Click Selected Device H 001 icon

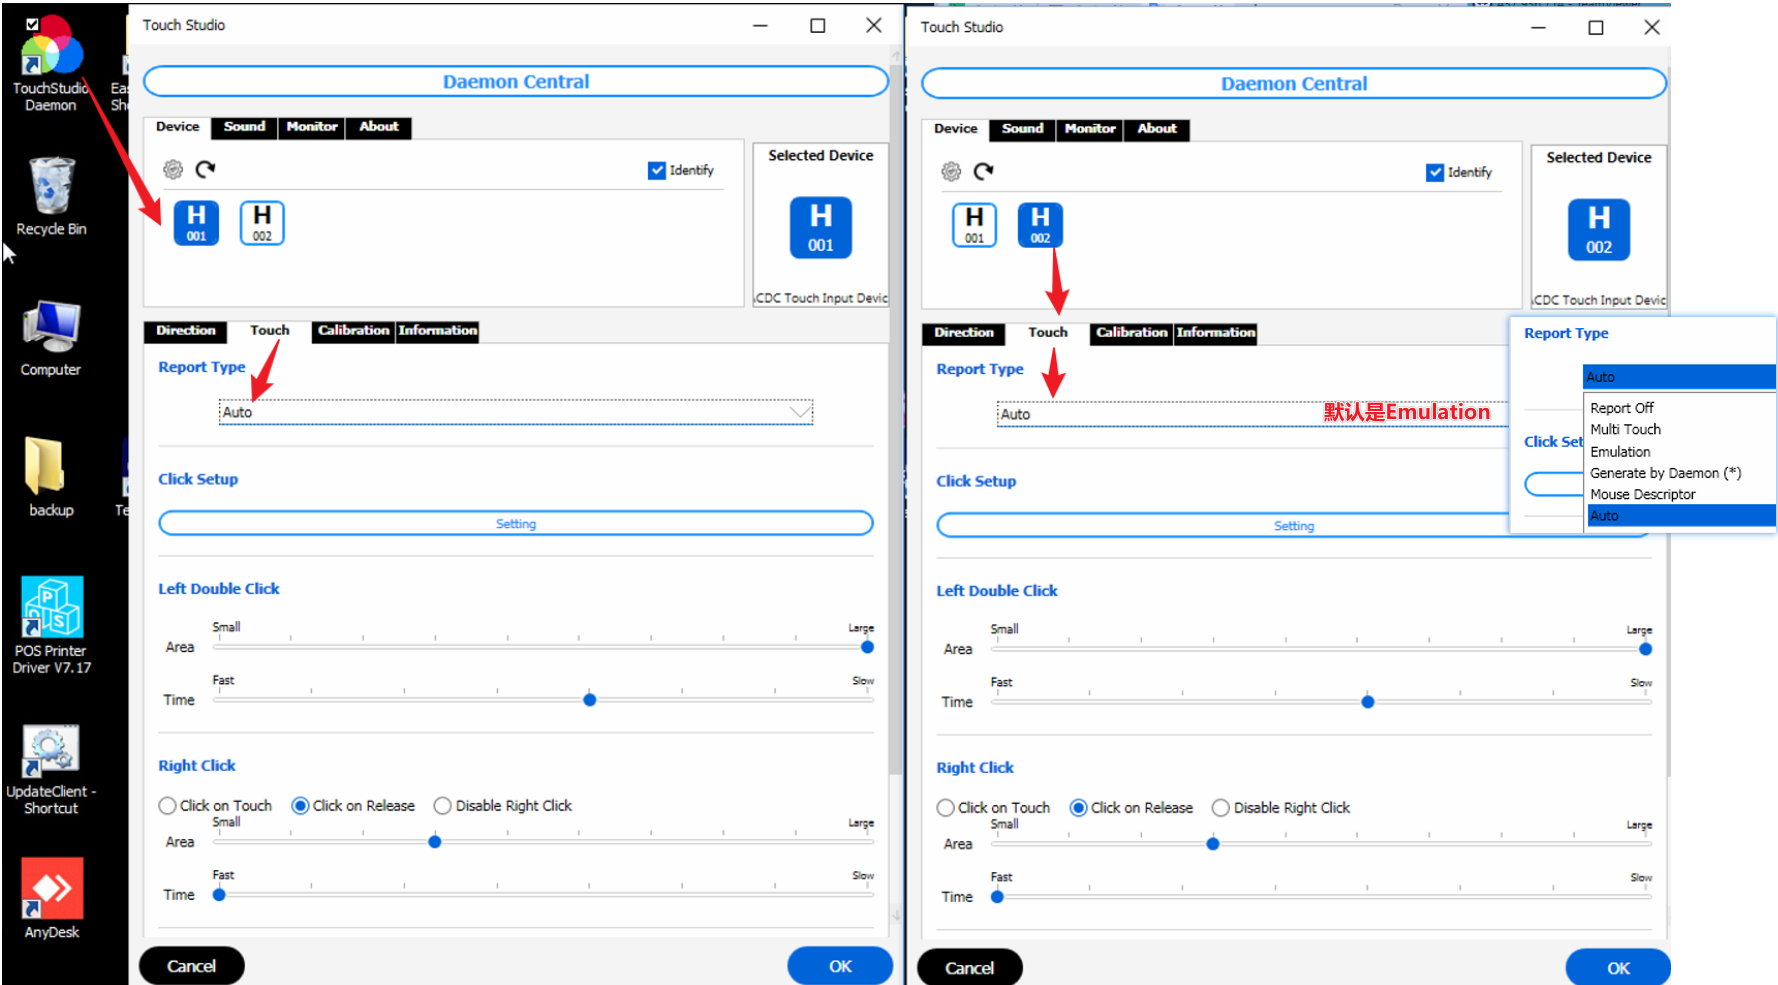coord(820,227)
